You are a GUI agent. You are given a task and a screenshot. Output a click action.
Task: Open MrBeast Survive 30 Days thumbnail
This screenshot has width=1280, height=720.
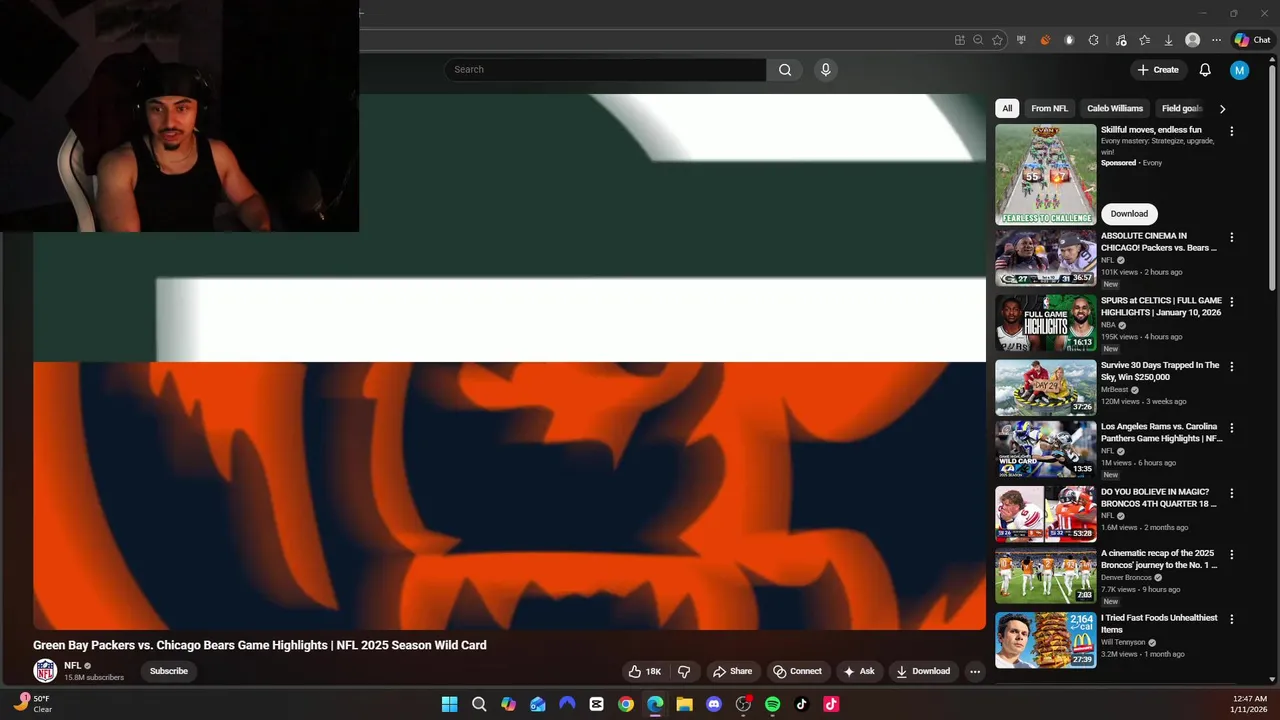click(x=1045, y=388)
